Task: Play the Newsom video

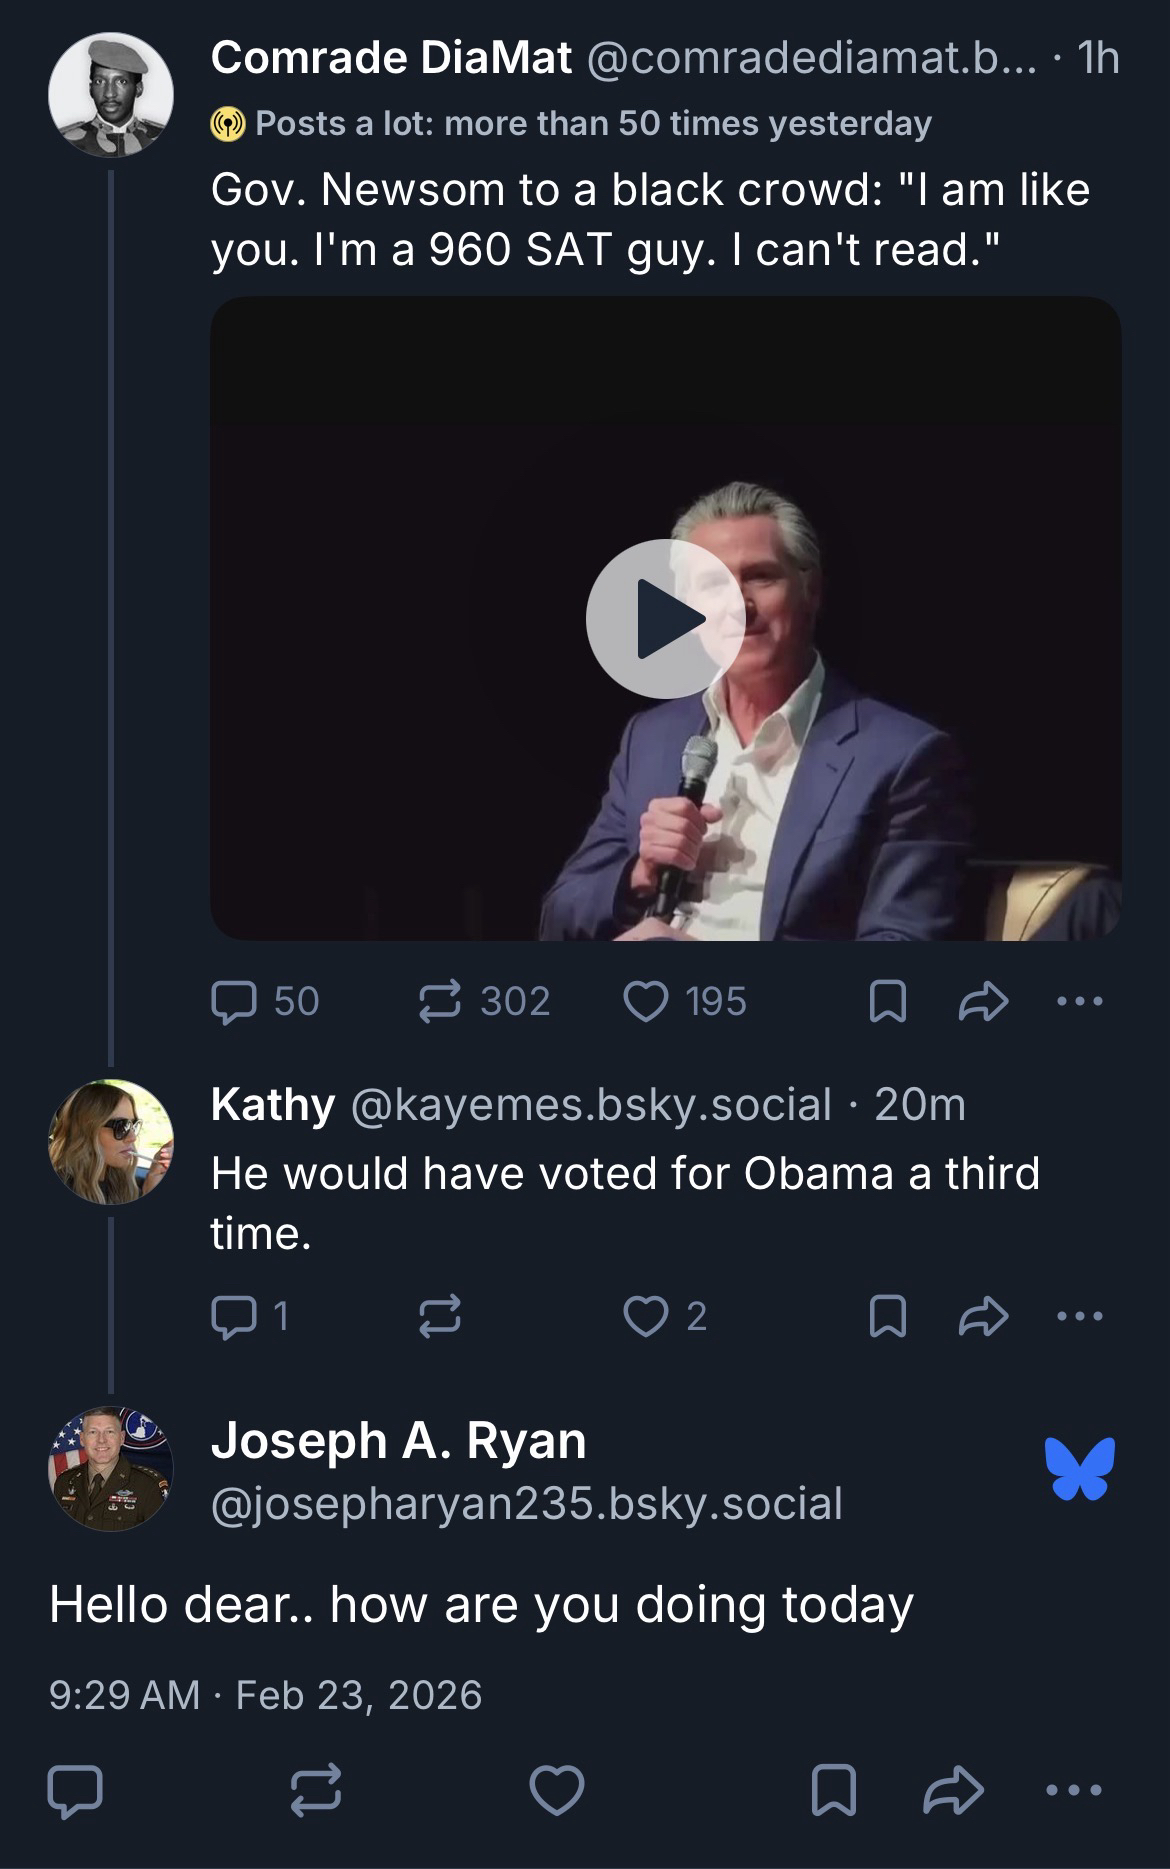Action: pyautogui.click(x=665, y=618)
